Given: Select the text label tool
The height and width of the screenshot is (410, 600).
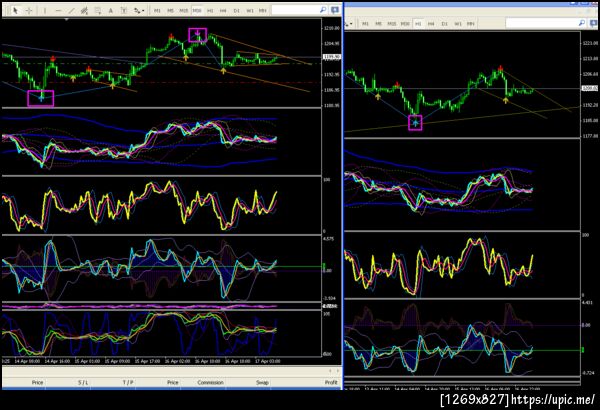Looking at the screenshot, I should [x=124, y=11].
